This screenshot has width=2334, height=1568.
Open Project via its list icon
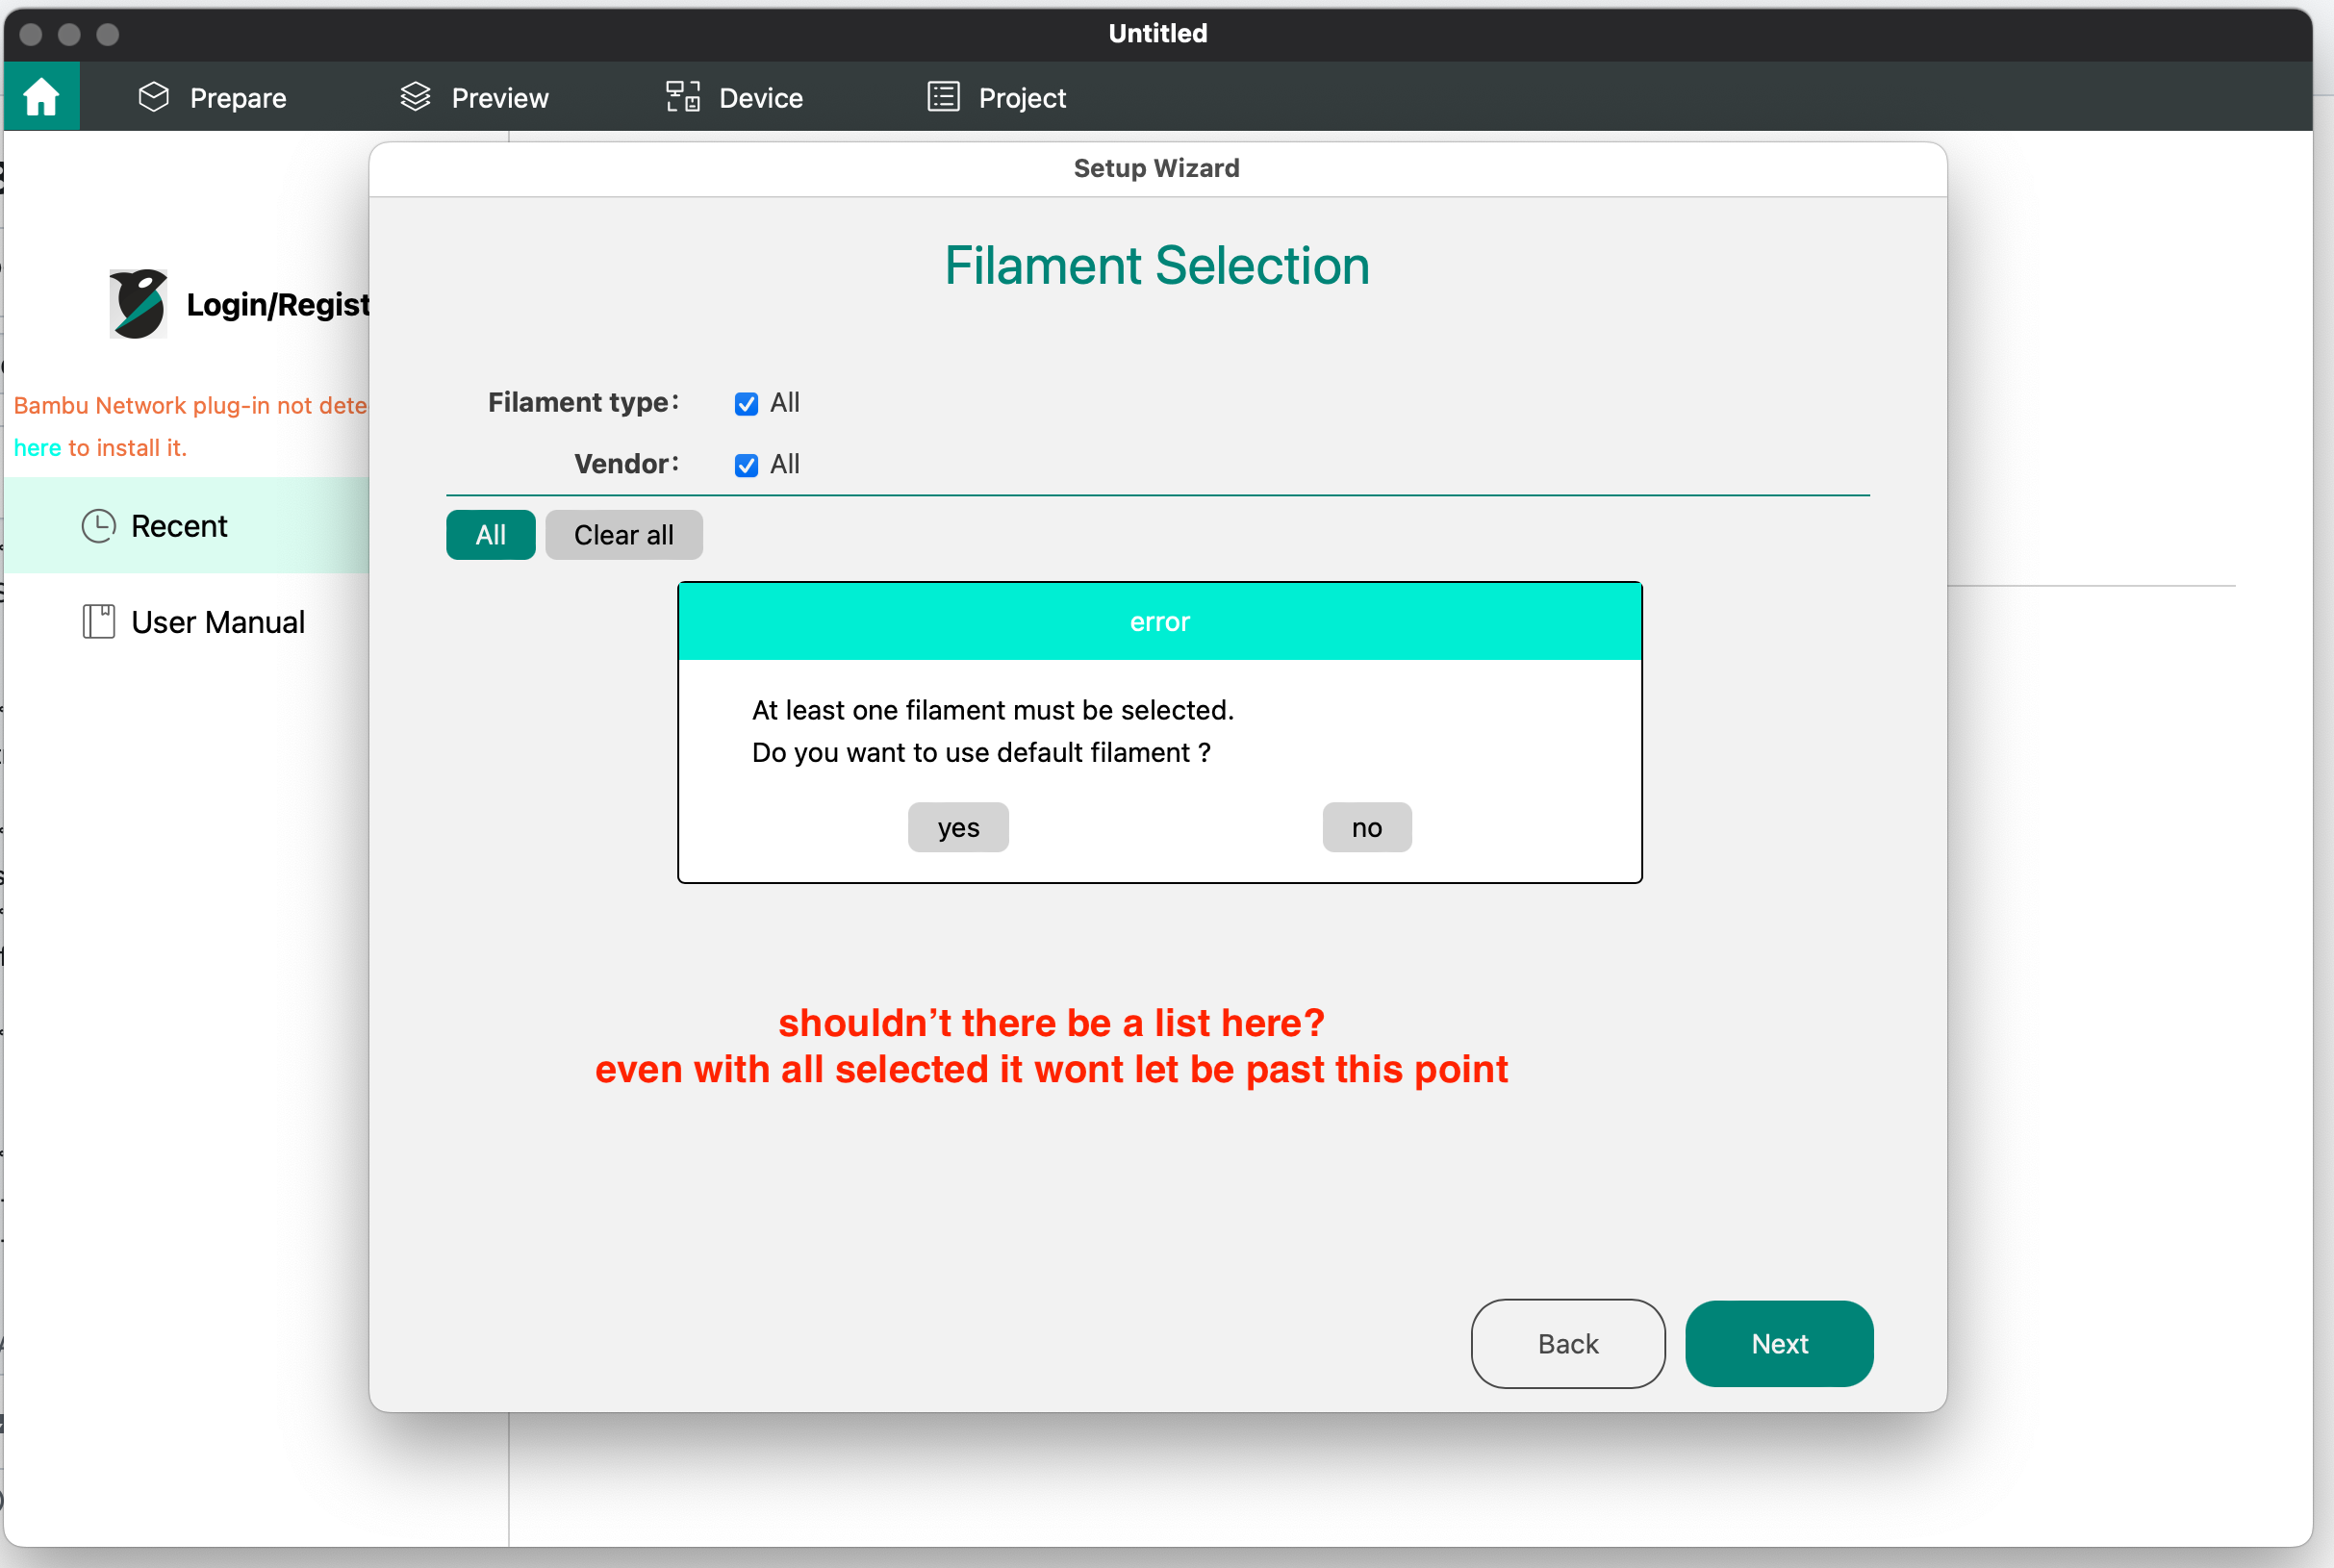click(x=941, y=96)
